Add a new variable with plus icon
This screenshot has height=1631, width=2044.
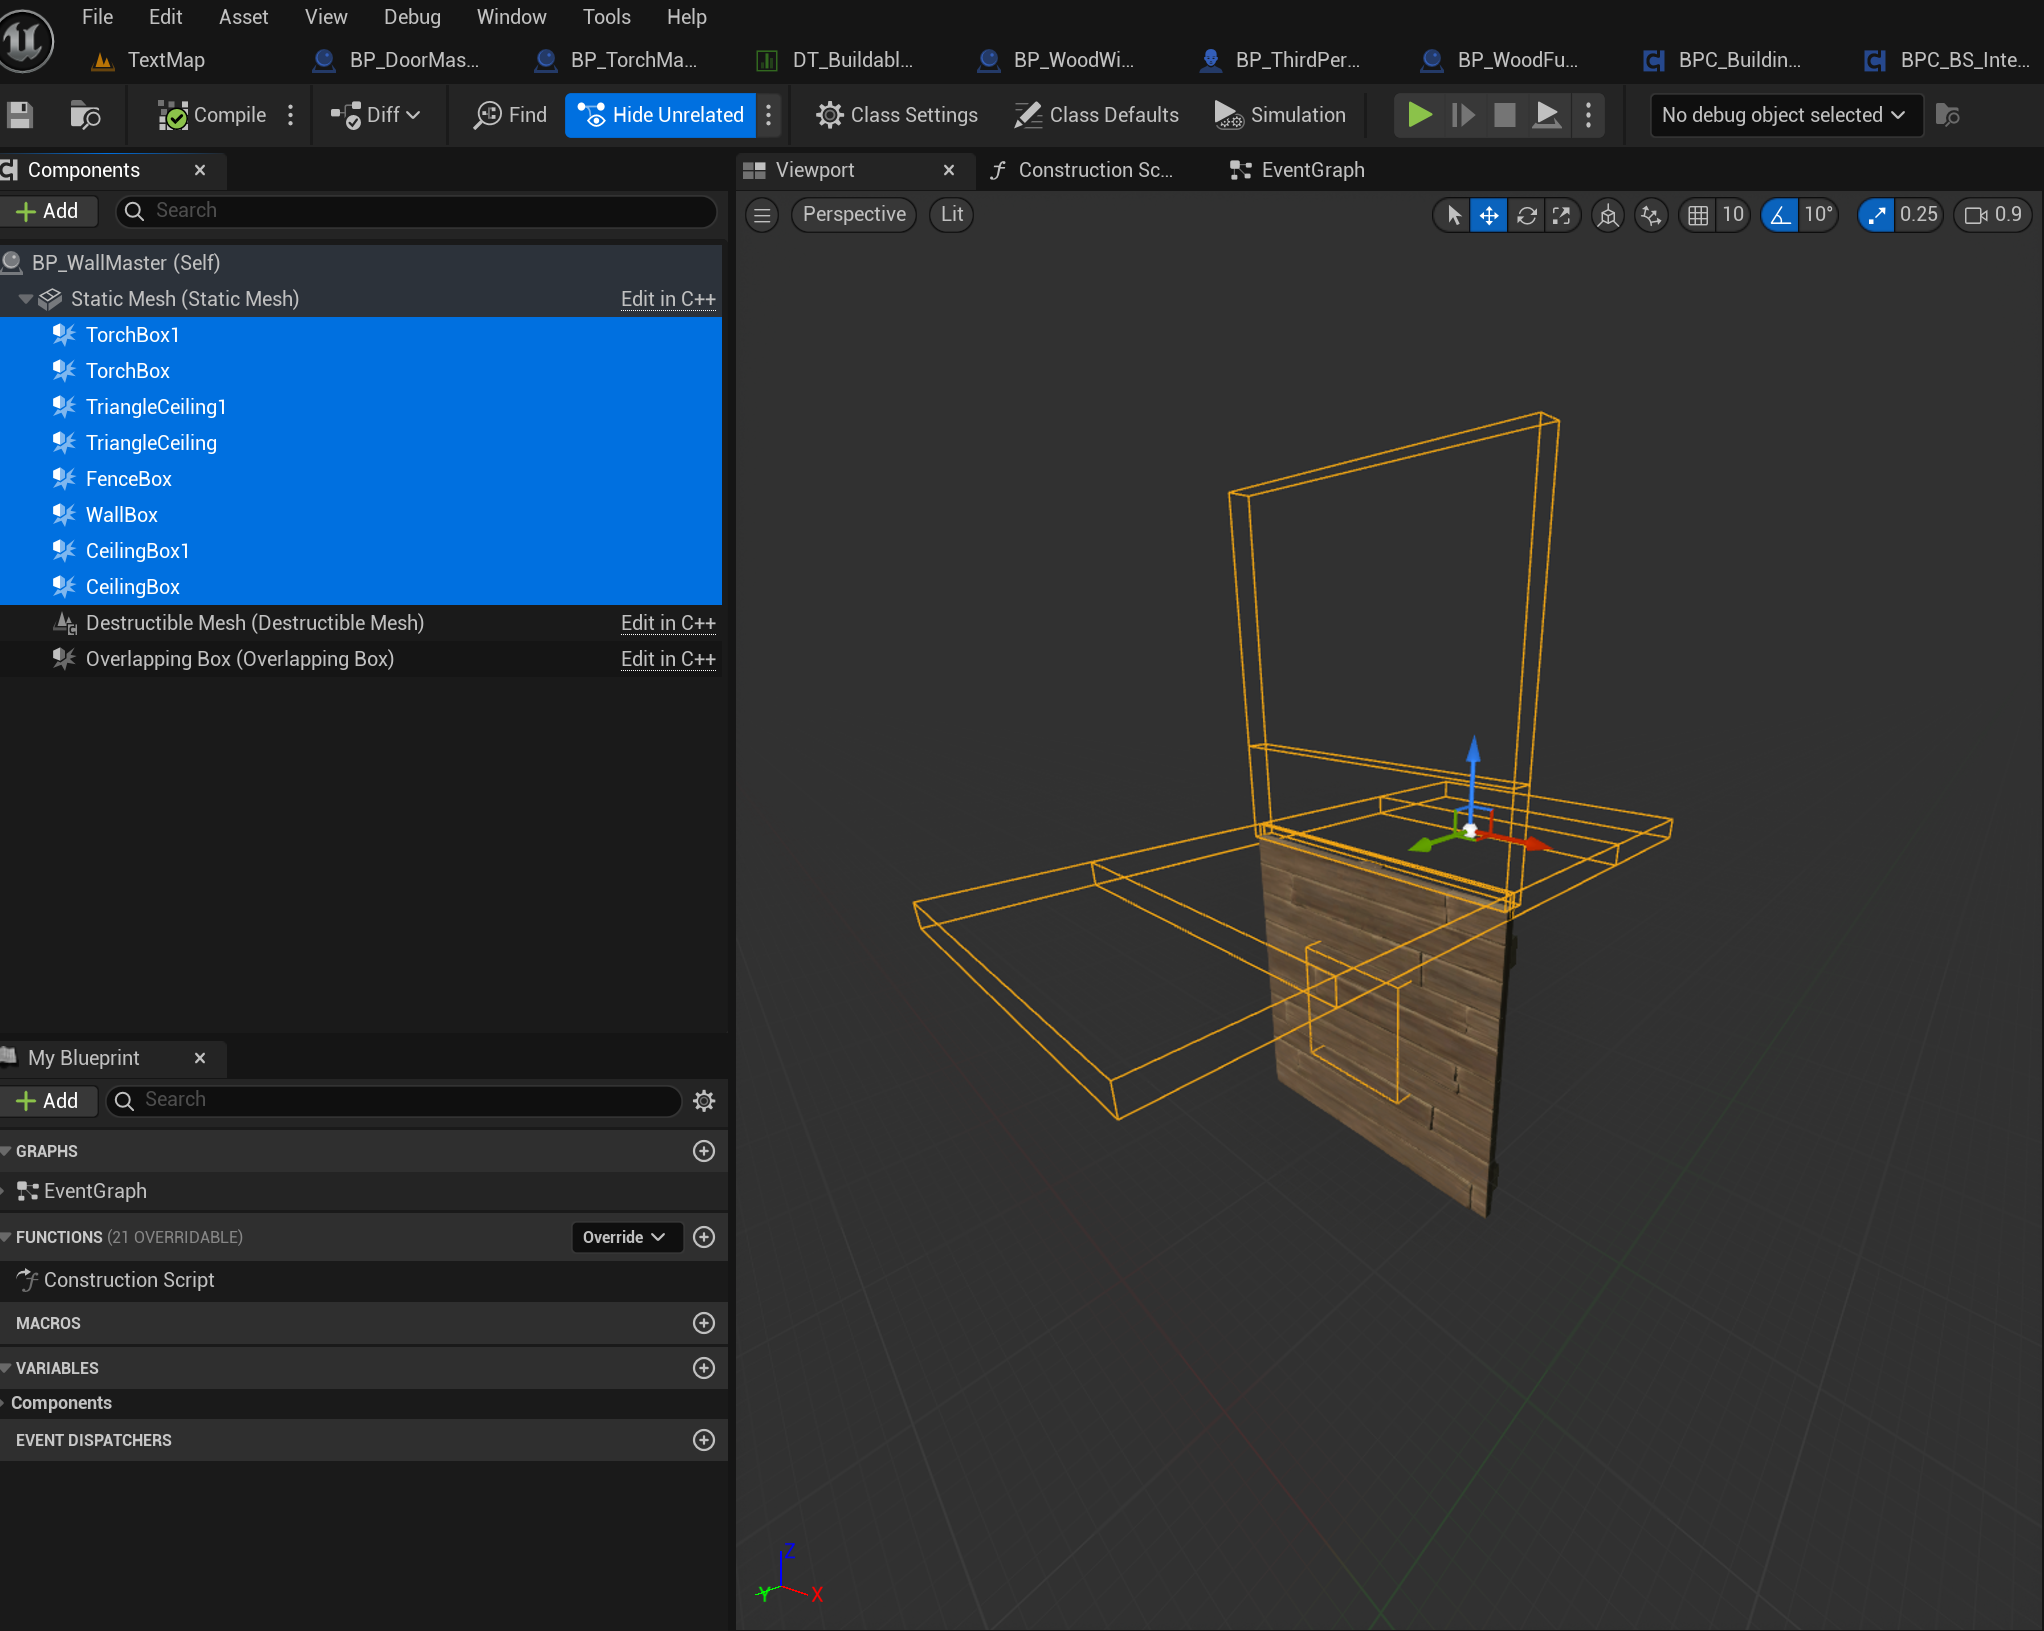pyautogui.click(x=704, y=1368)
